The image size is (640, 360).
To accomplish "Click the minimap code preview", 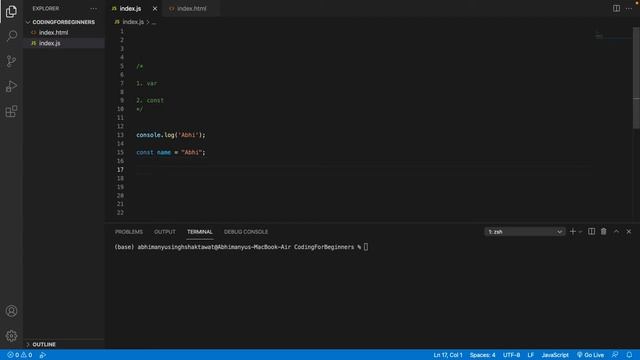I will 599,36.
